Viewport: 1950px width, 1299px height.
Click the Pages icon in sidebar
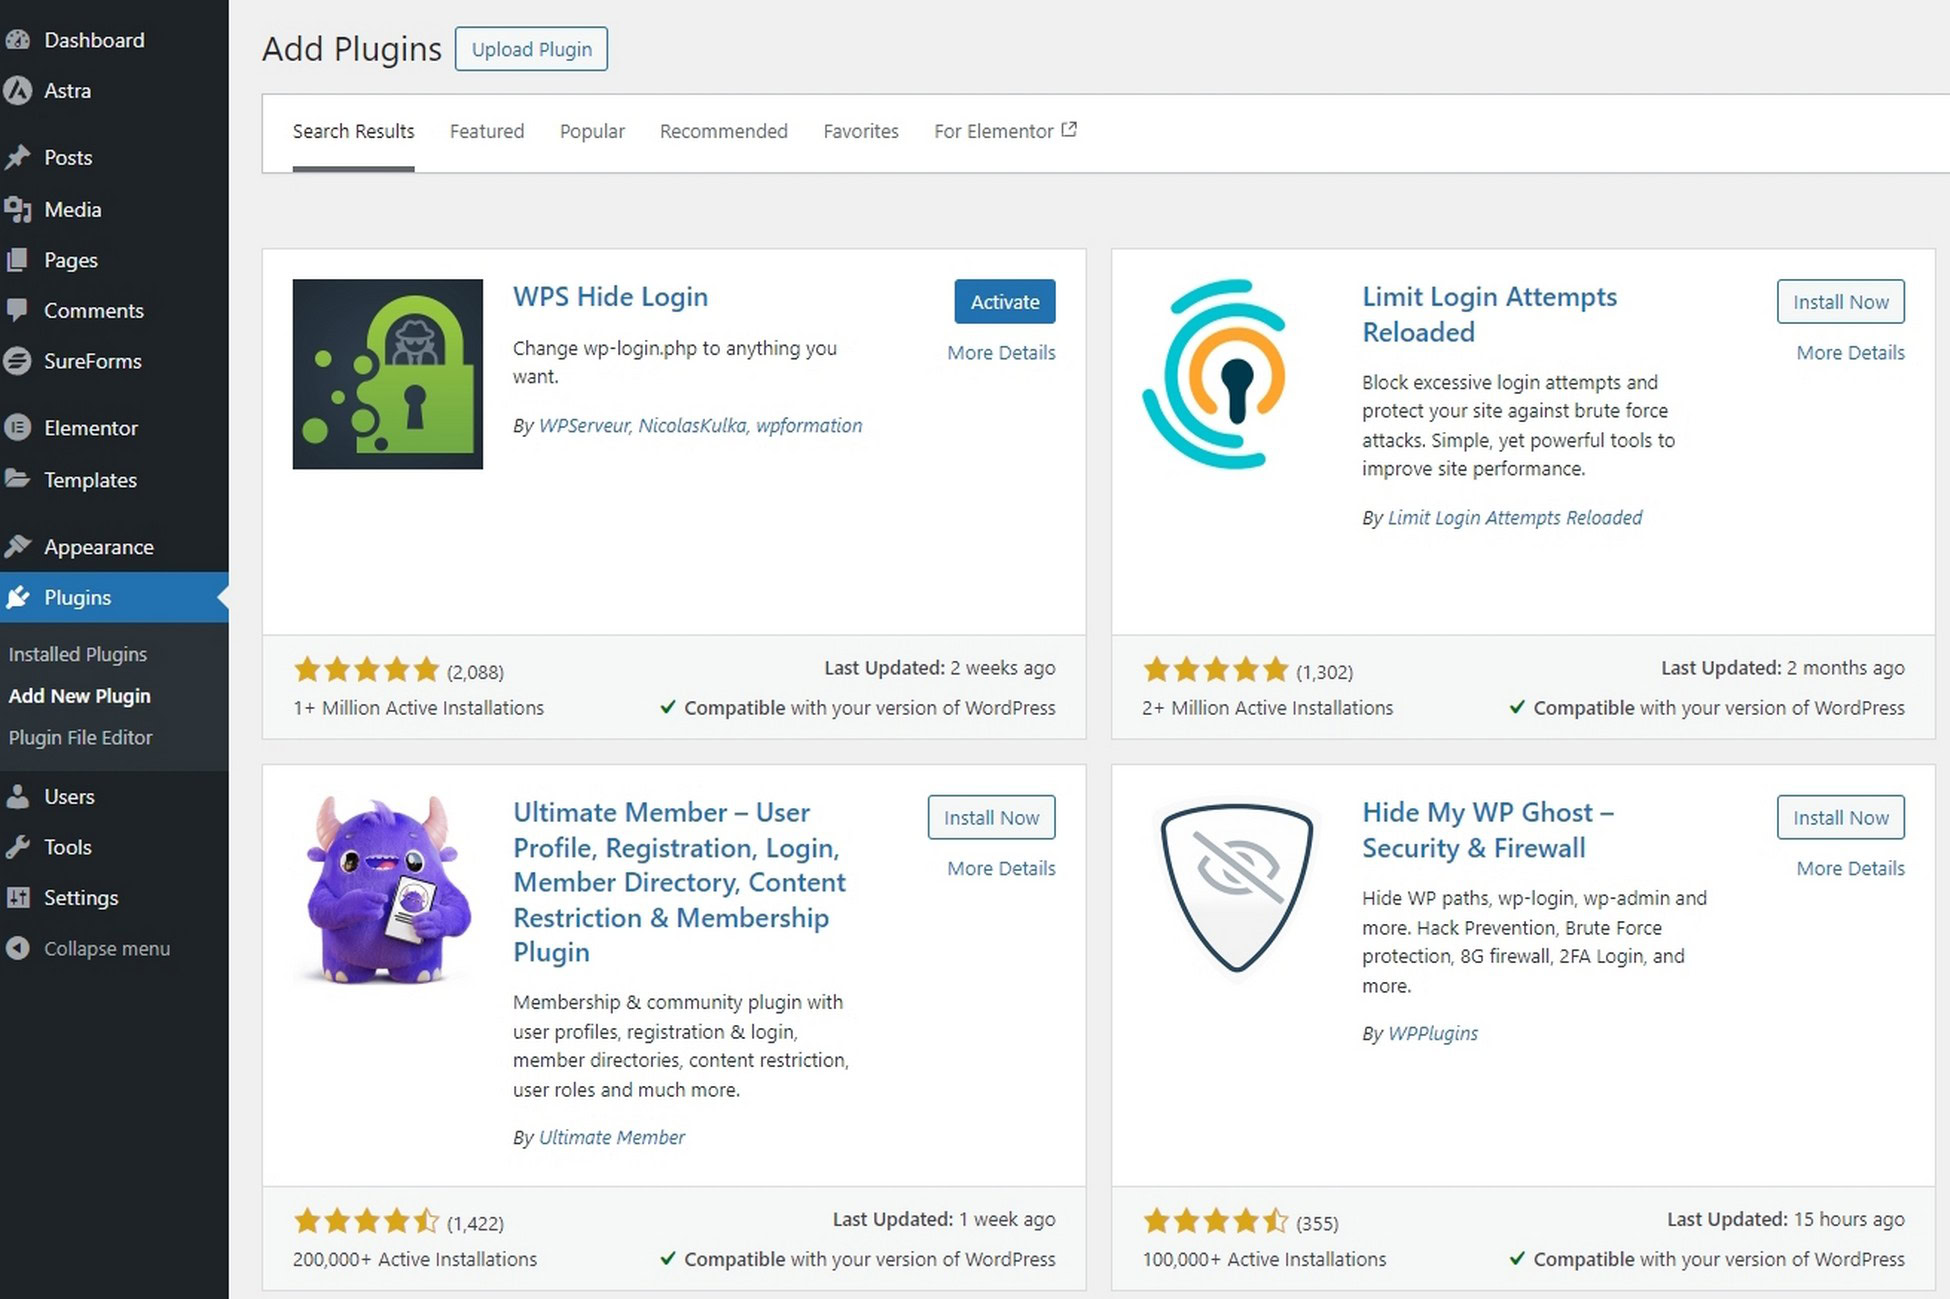(17, 260)
